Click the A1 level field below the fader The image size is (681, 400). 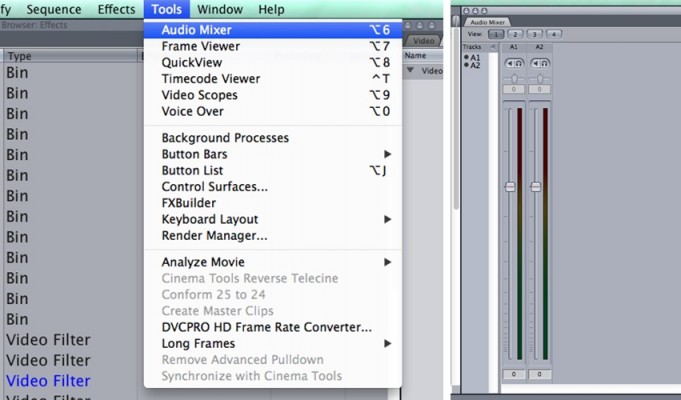tap(514, 374)
